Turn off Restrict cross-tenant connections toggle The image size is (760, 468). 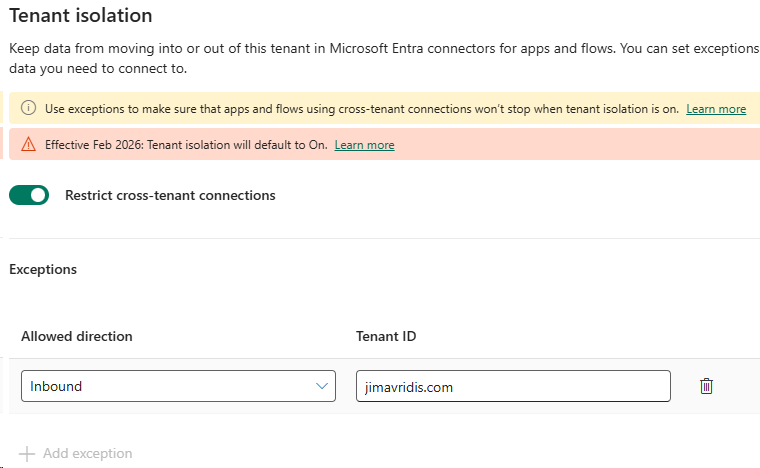(29, 196)
